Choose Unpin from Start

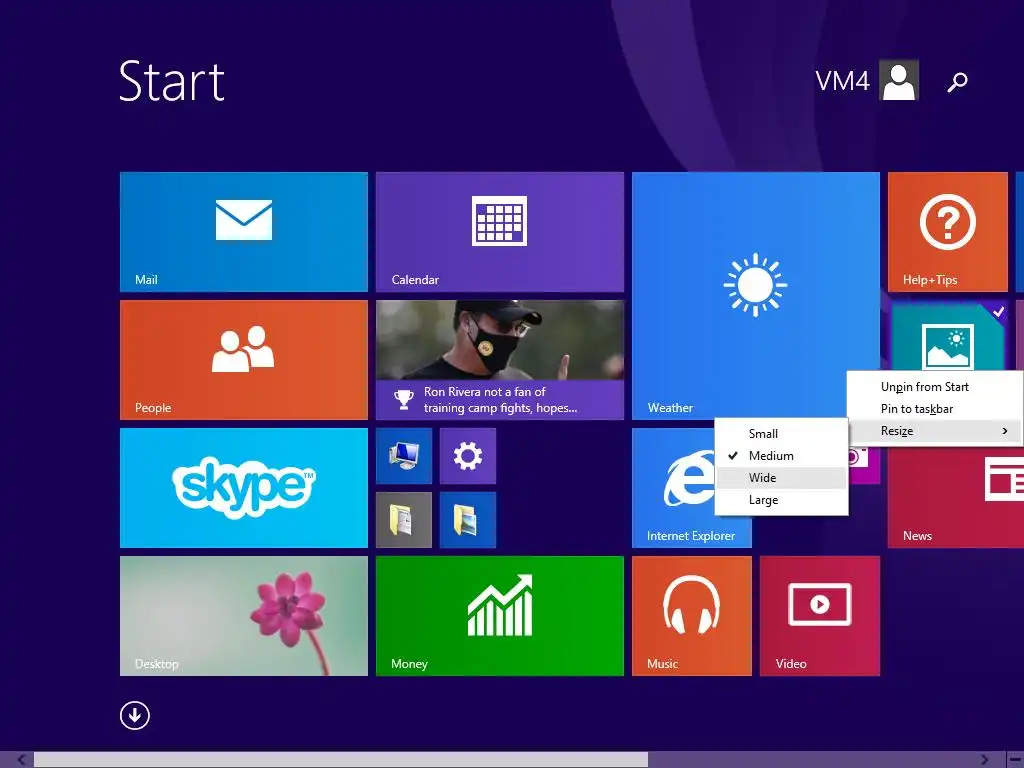935,387
